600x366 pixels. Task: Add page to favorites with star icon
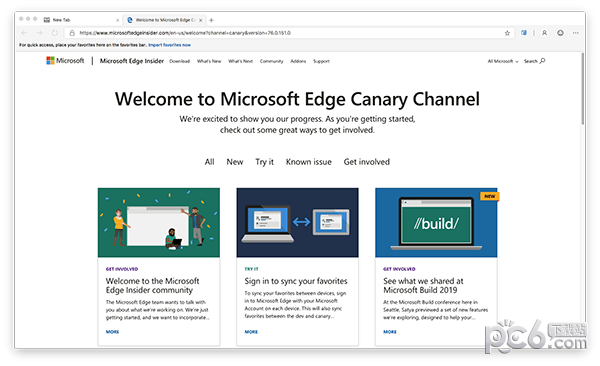pos(507,33)
